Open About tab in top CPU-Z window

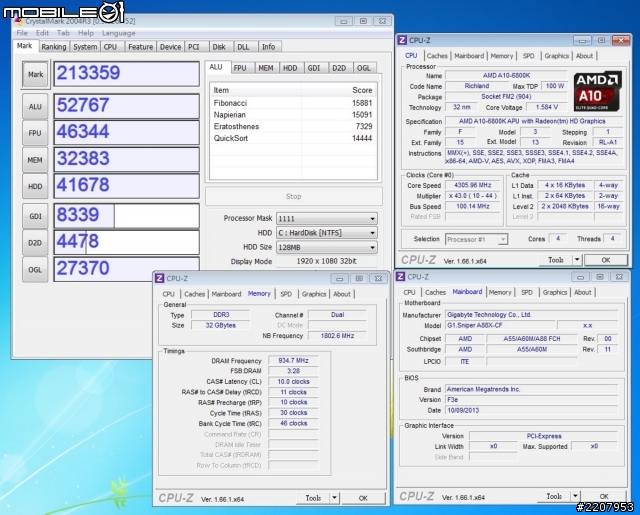tap(584, 56)
